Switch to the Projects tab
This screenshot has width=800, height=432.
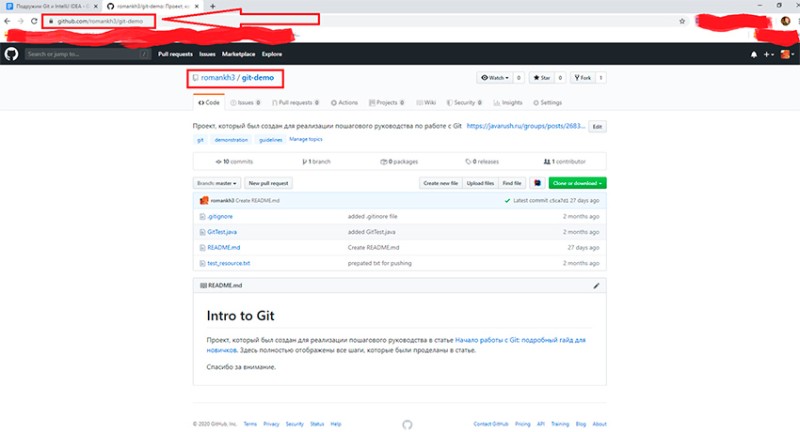click(386, 103)
